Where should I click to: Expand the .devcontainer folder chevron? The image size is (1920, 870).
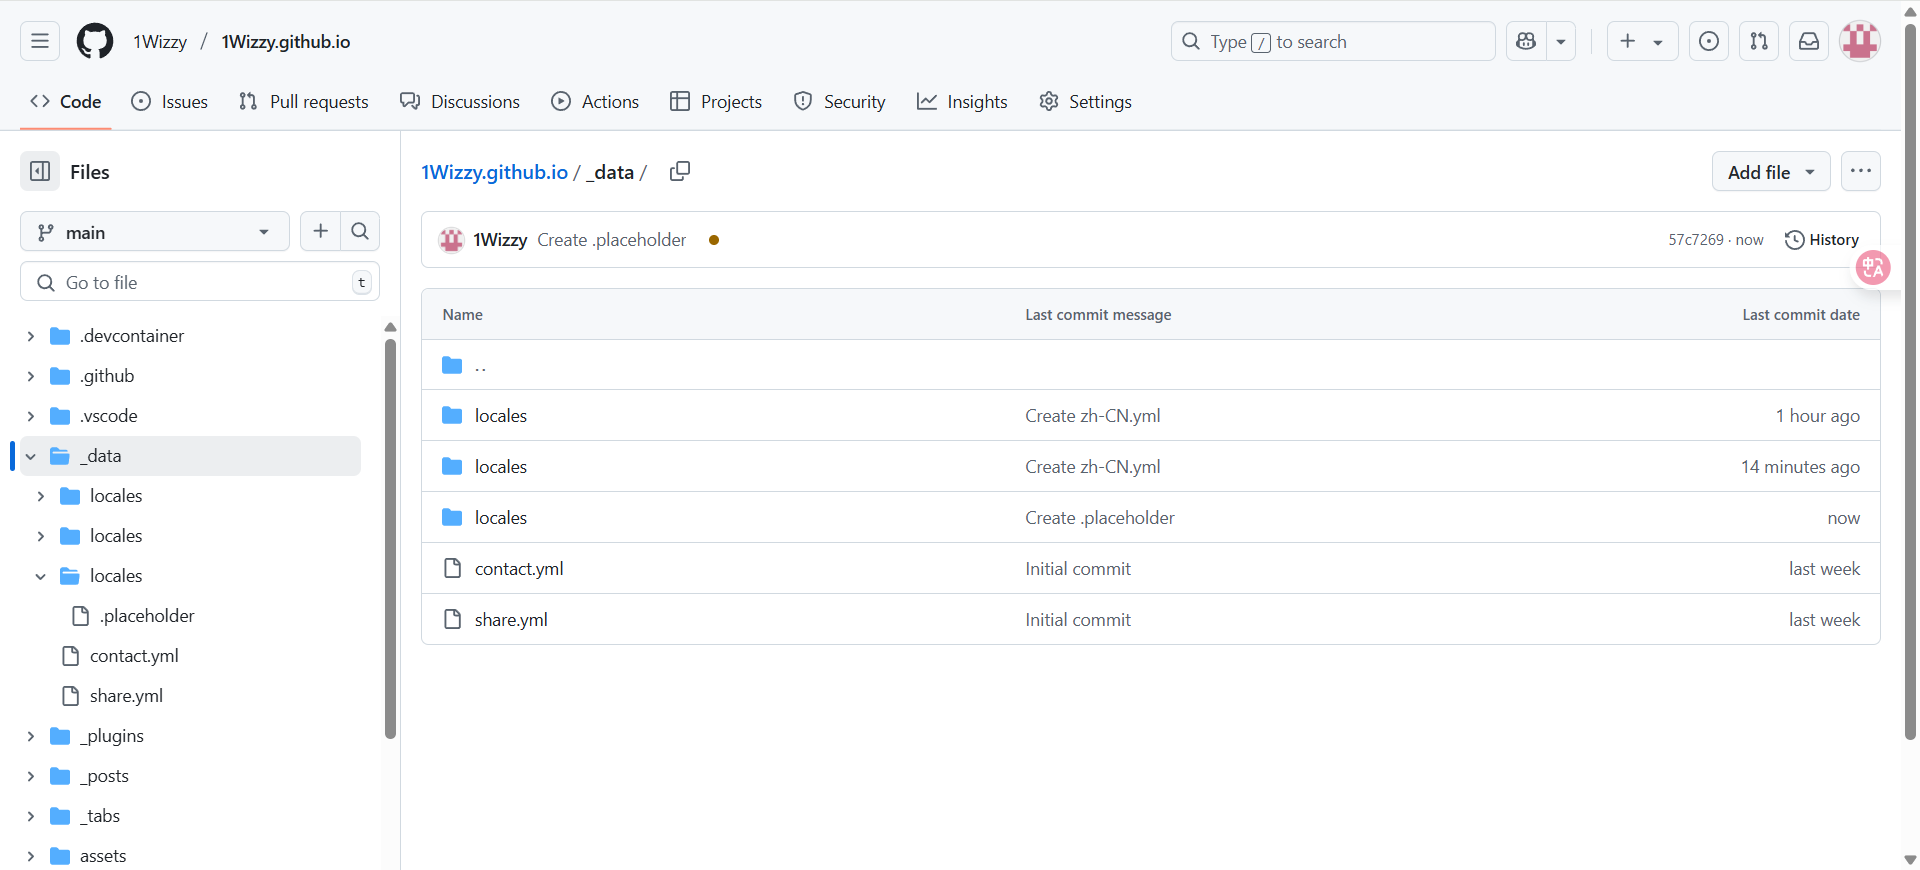[31, 336]
